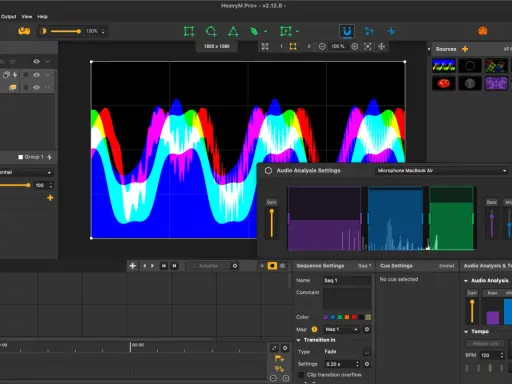
Task: Click the timeline expand arrows icon
Action: [x=274, y=348]
